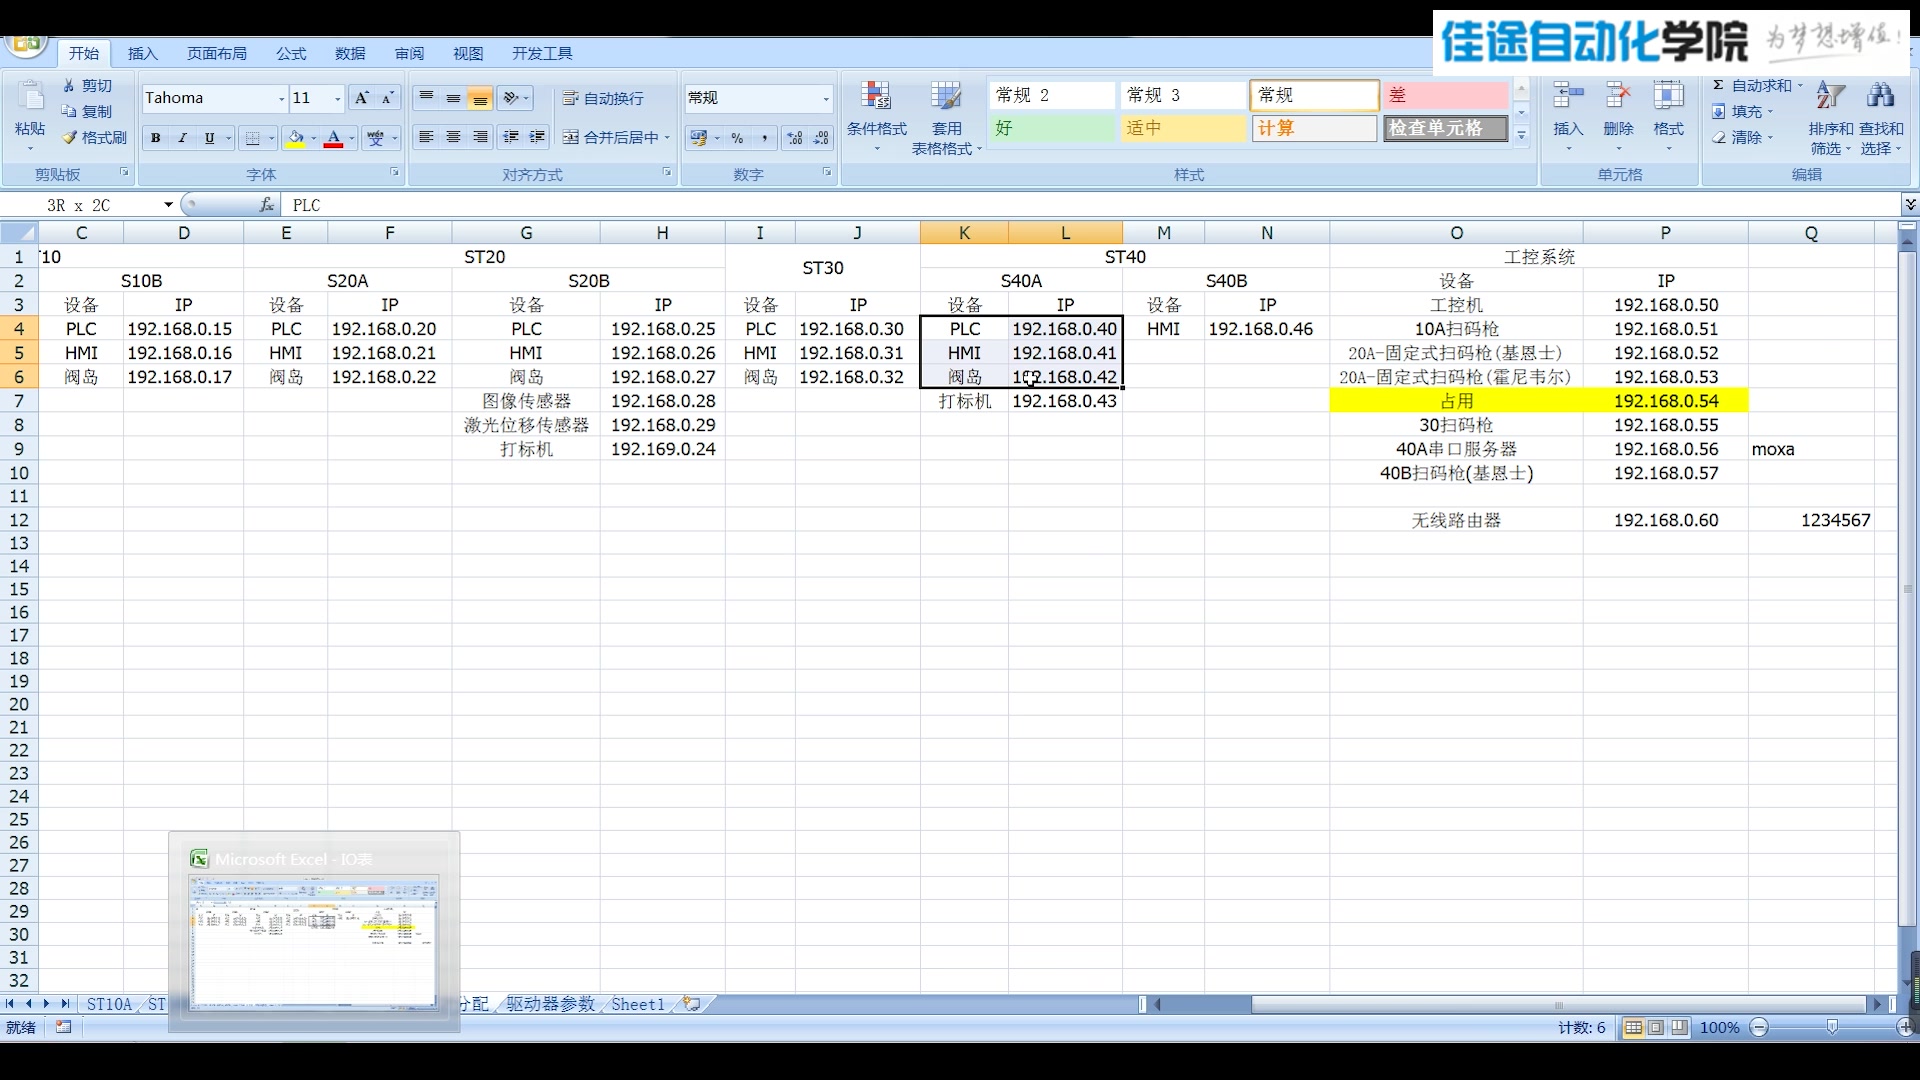
Task: Click the insert function fx button
Action: tap(266, 205)
